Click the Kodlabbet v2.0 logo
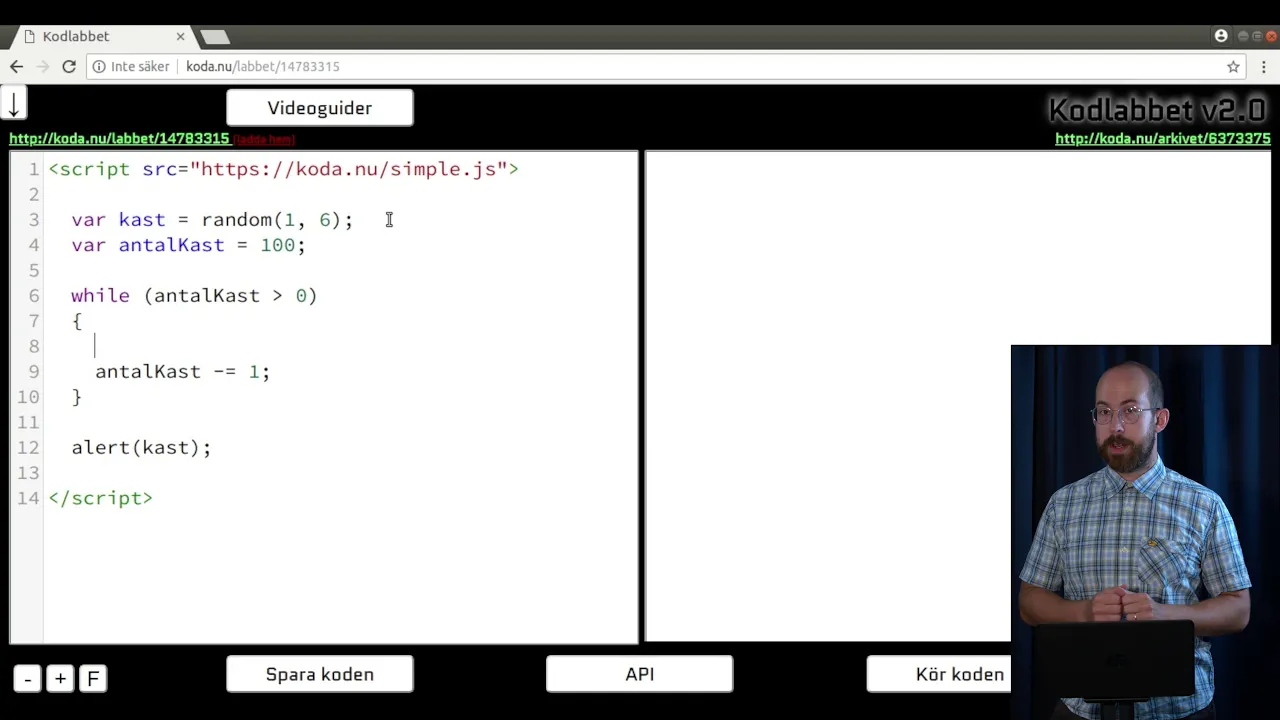1280x720 pixels. pos(1158,109)
